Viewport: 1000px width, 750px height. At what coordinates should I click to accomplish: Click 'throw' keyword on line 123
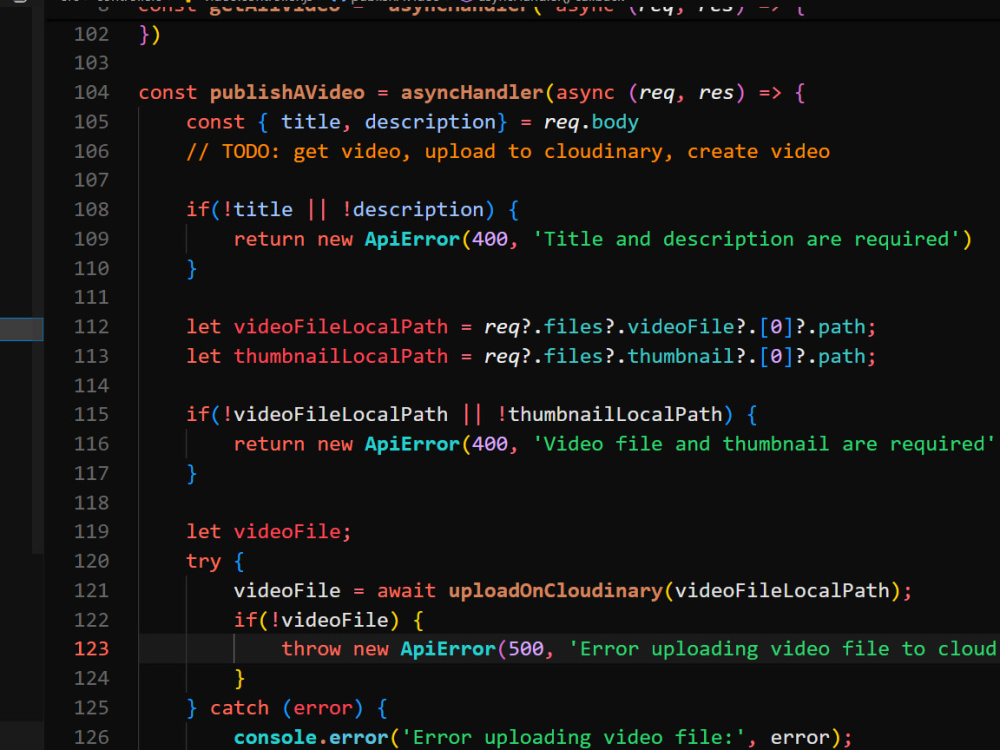pyautogui.click(x=311, y=649)
